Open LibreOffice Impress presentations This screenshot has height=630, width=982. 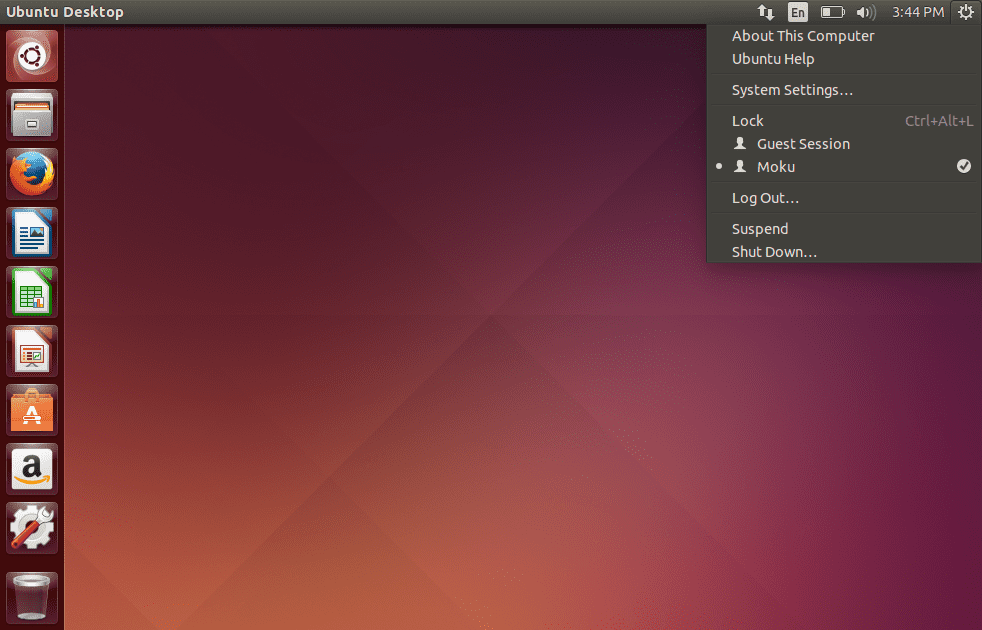tap(32, 351)
